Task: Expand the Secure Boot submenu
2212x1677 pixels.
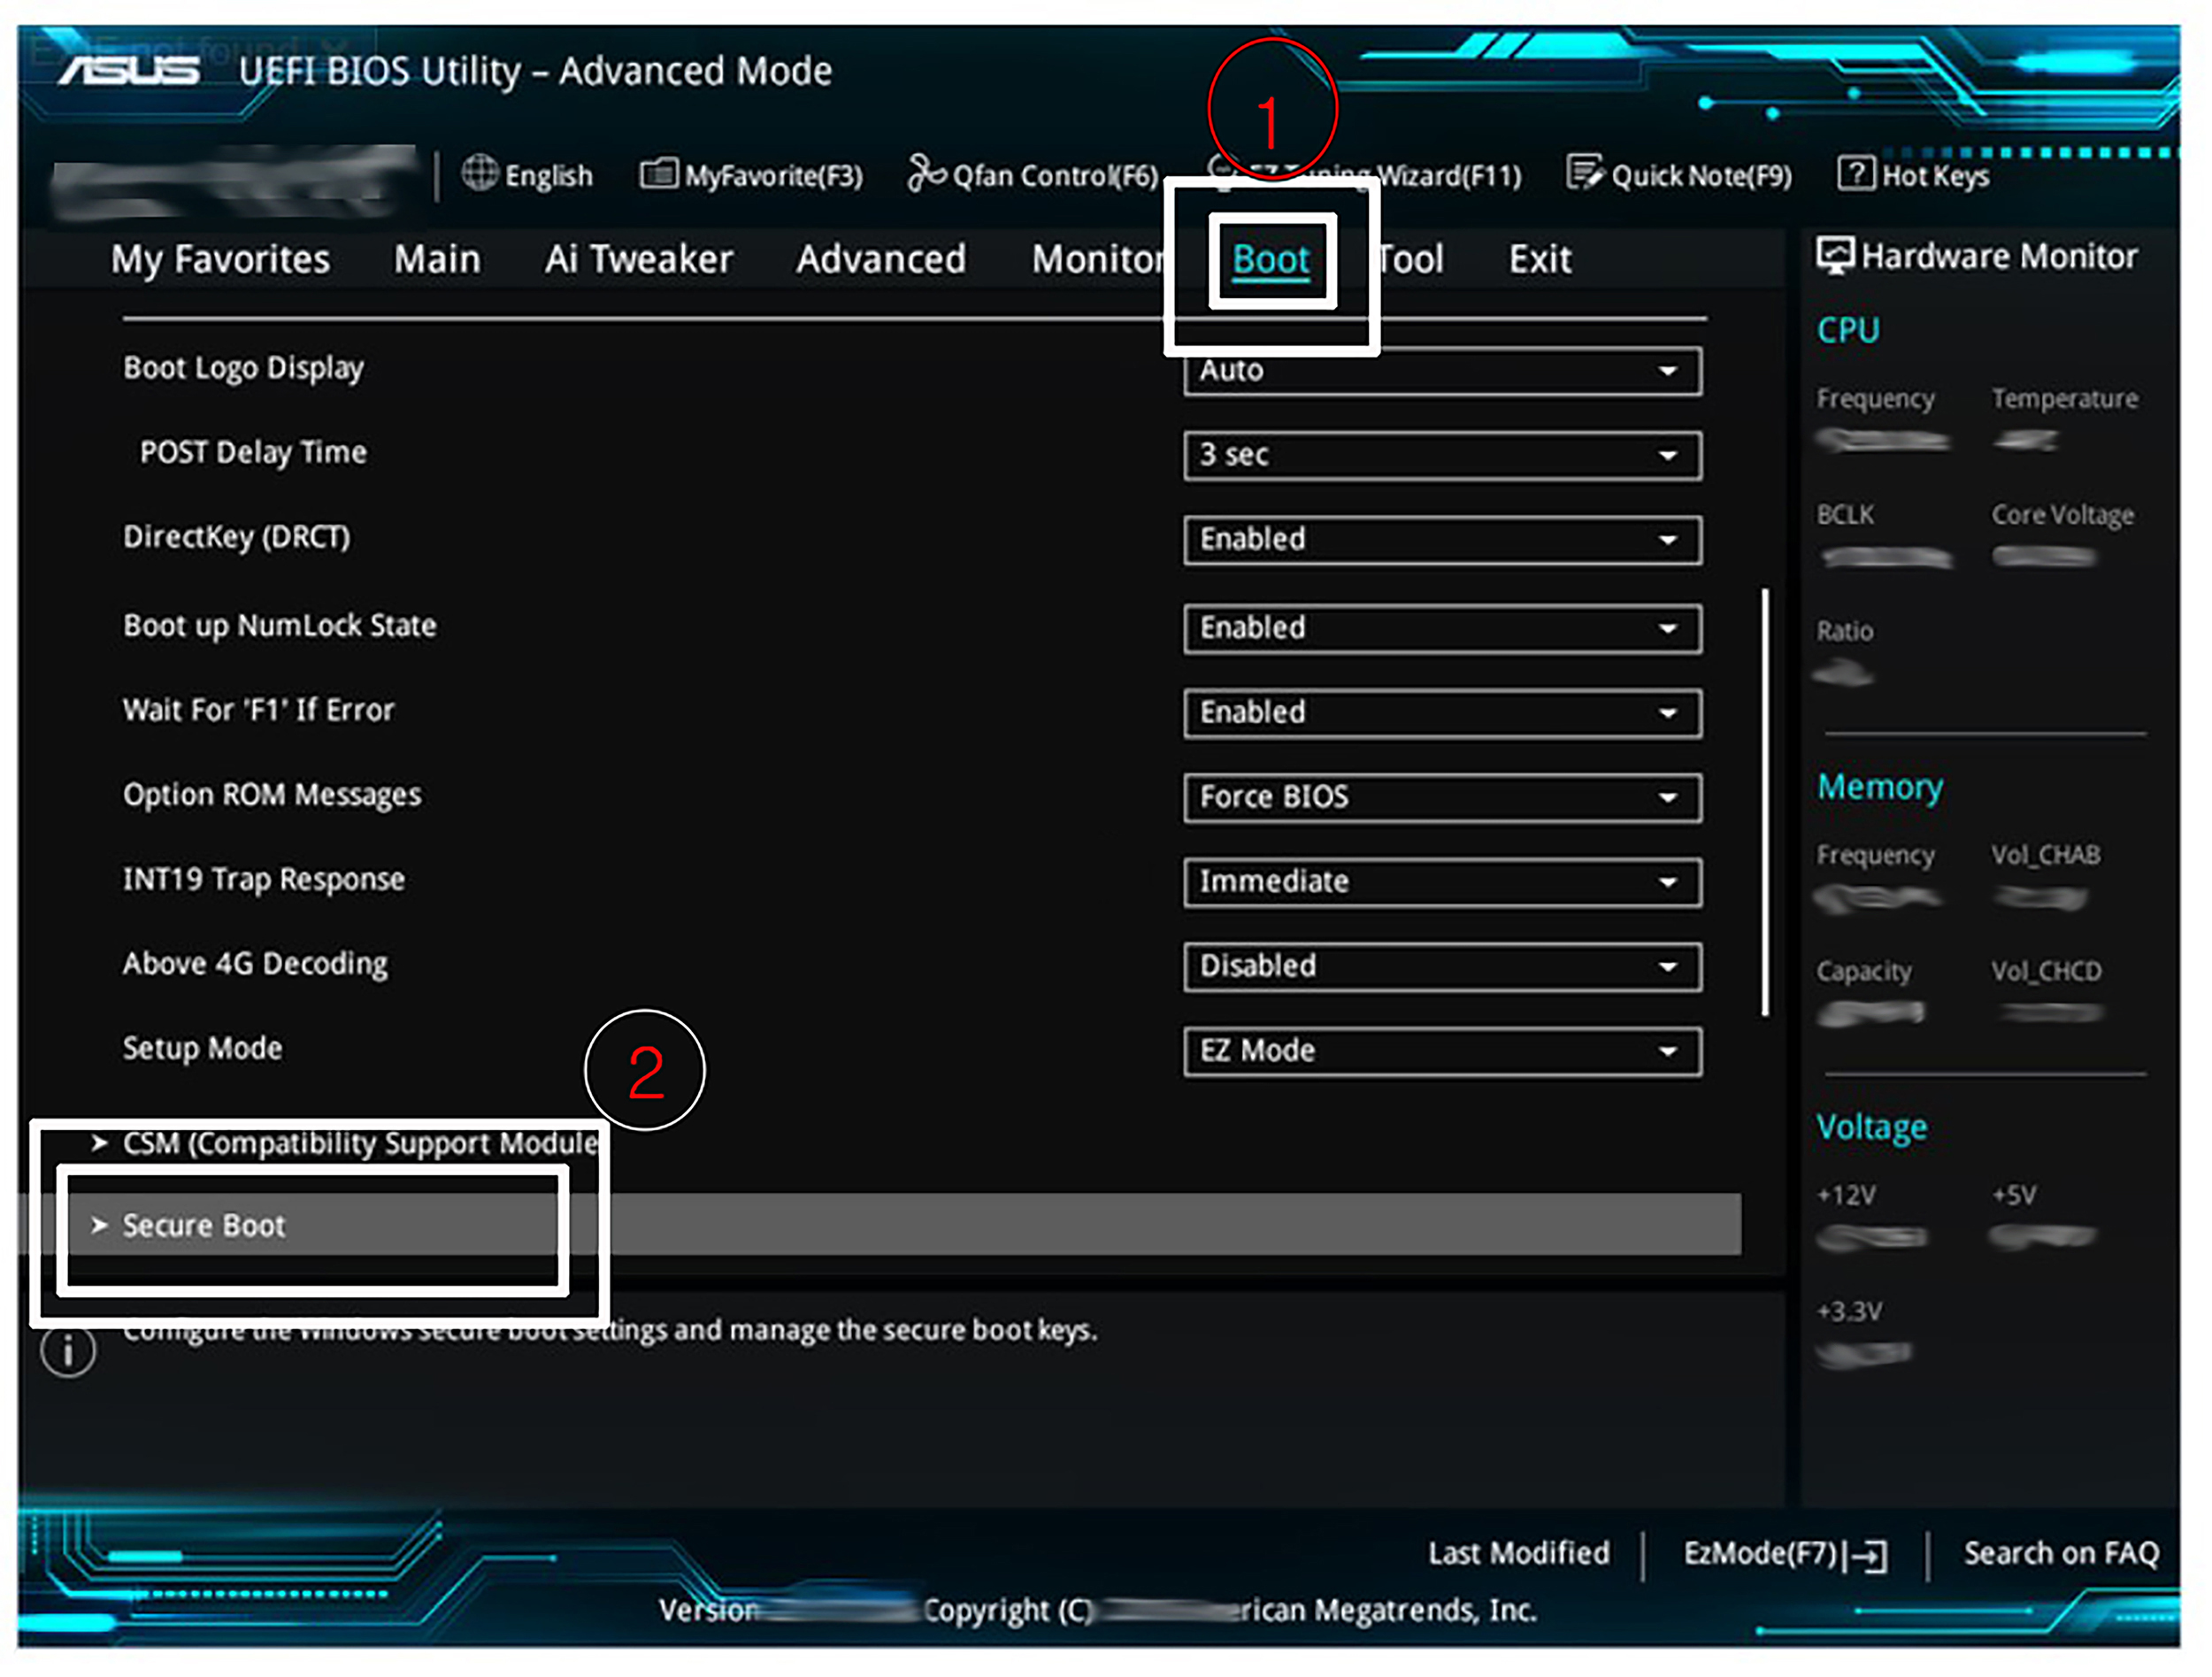Action: [x=880, y=1224]
